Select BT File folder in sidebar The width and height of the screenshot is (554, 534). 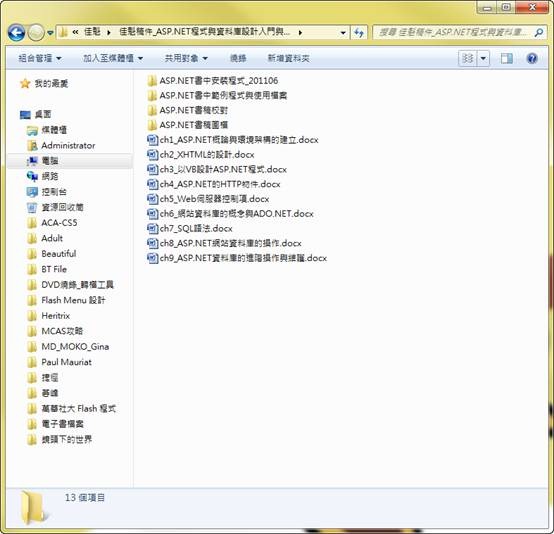click(47, 269)
